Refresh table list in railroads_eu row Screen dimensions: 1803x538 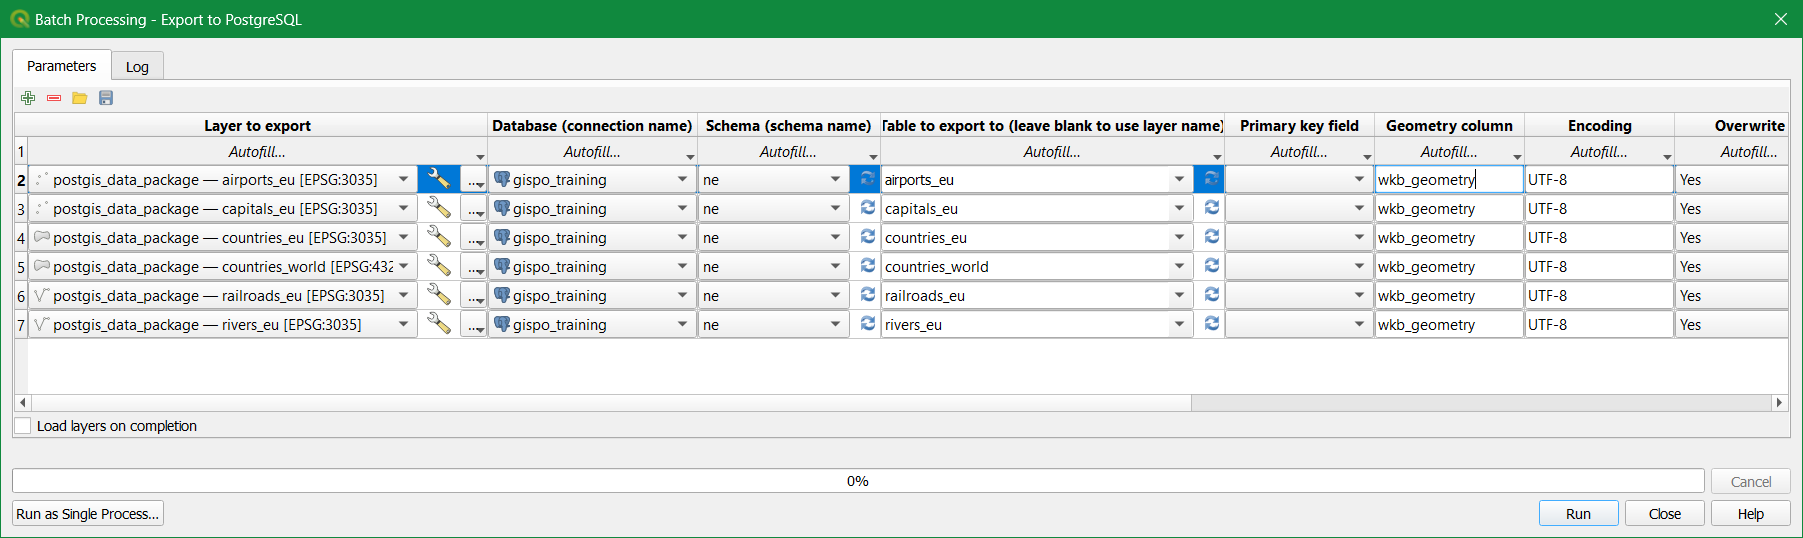click(x=1211, y=295)
